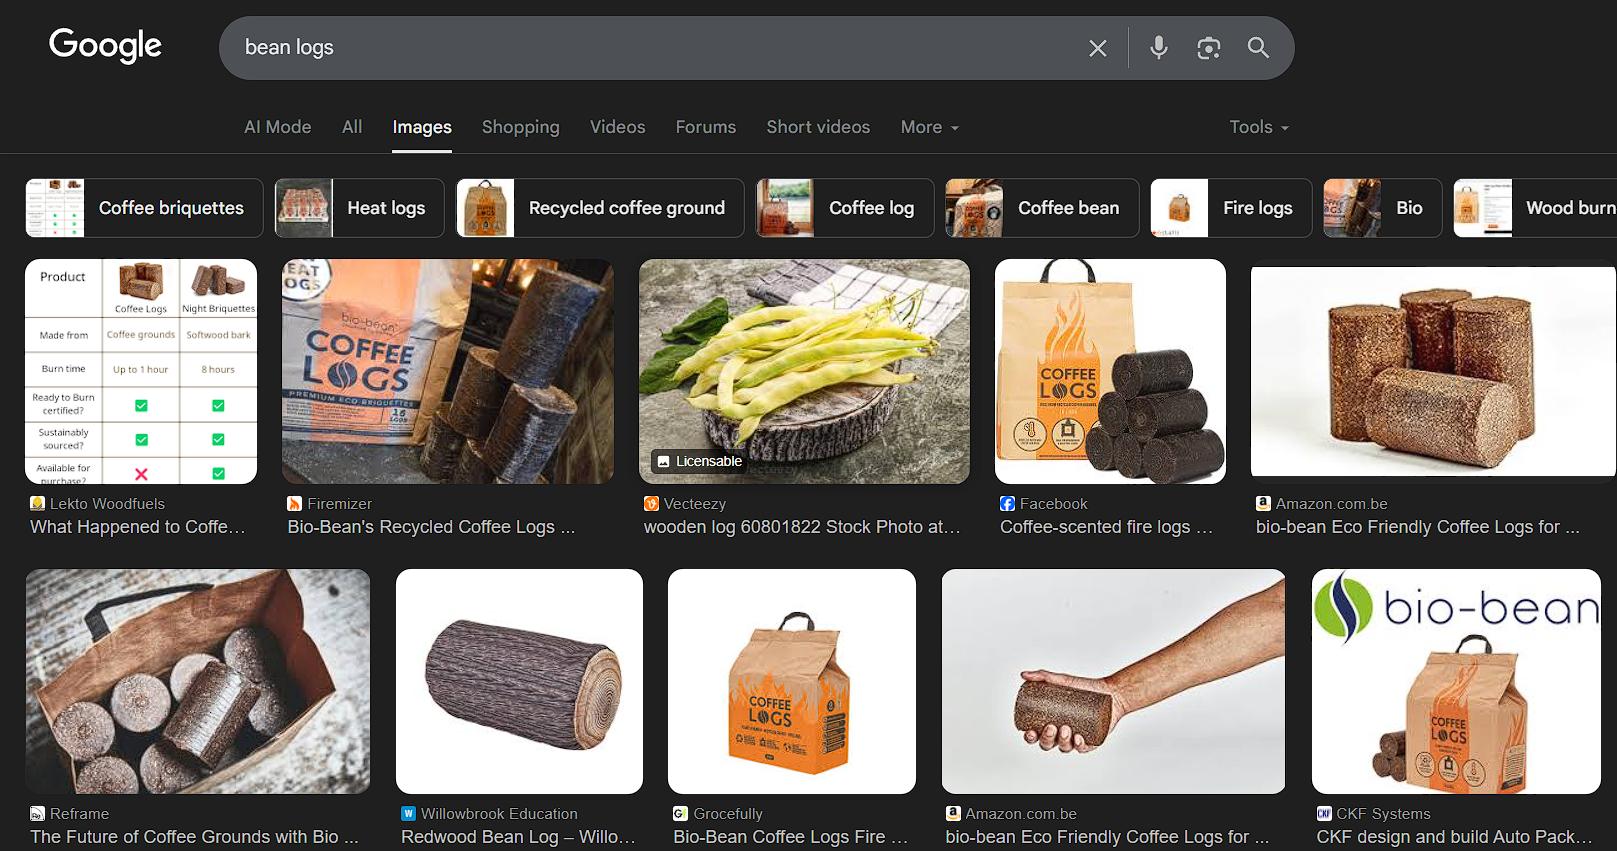Open the Tools dropdown
The width and height of the screenshot is (1617, 851).
(x=1259, y=127)
